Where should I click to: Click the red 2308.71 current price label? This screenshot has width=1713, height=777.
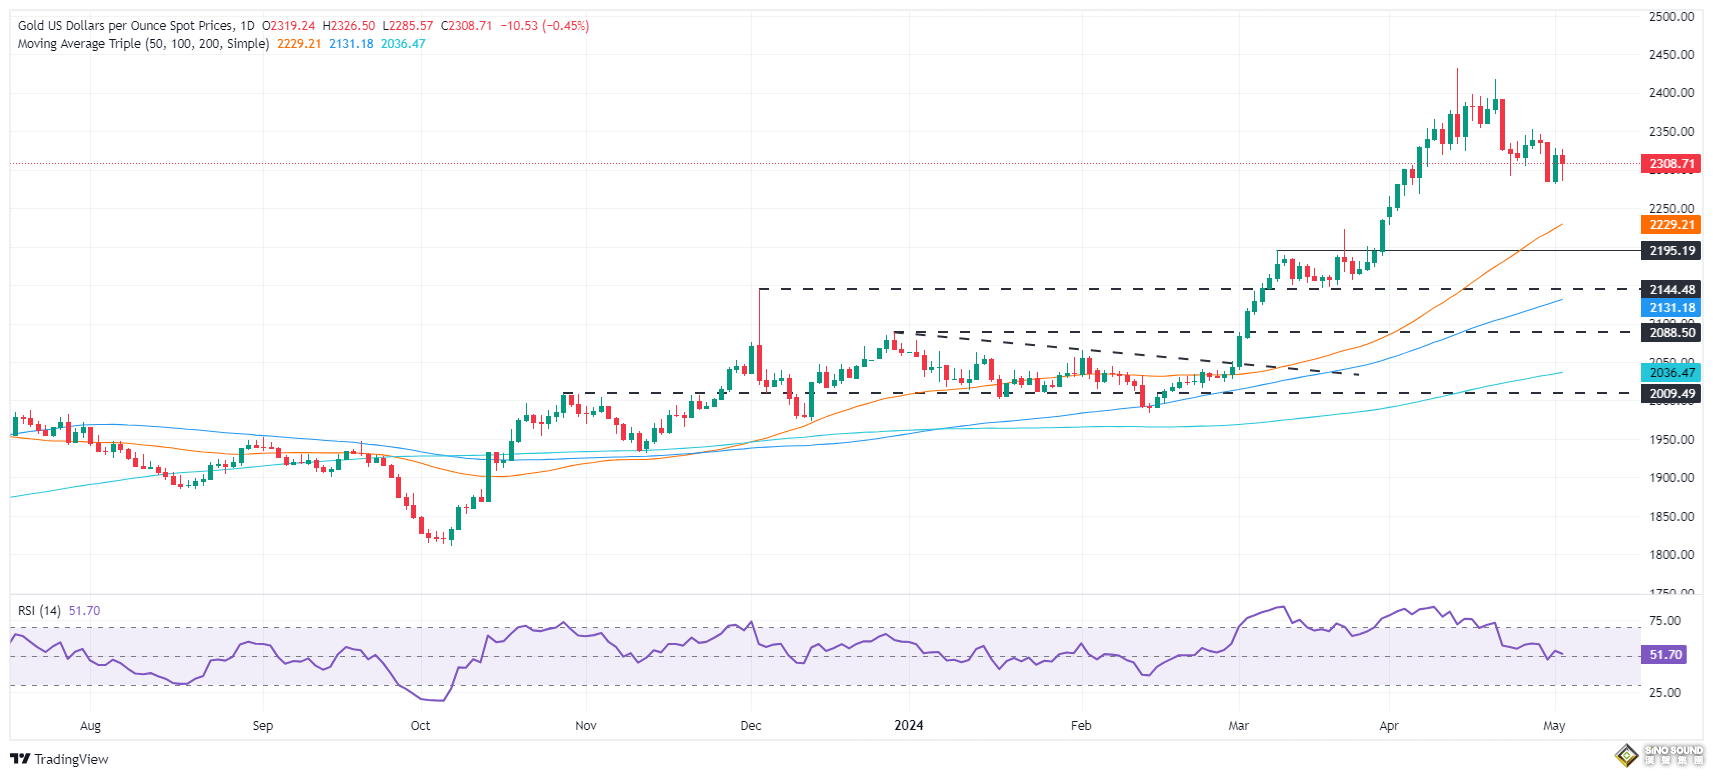[1671, 163]
